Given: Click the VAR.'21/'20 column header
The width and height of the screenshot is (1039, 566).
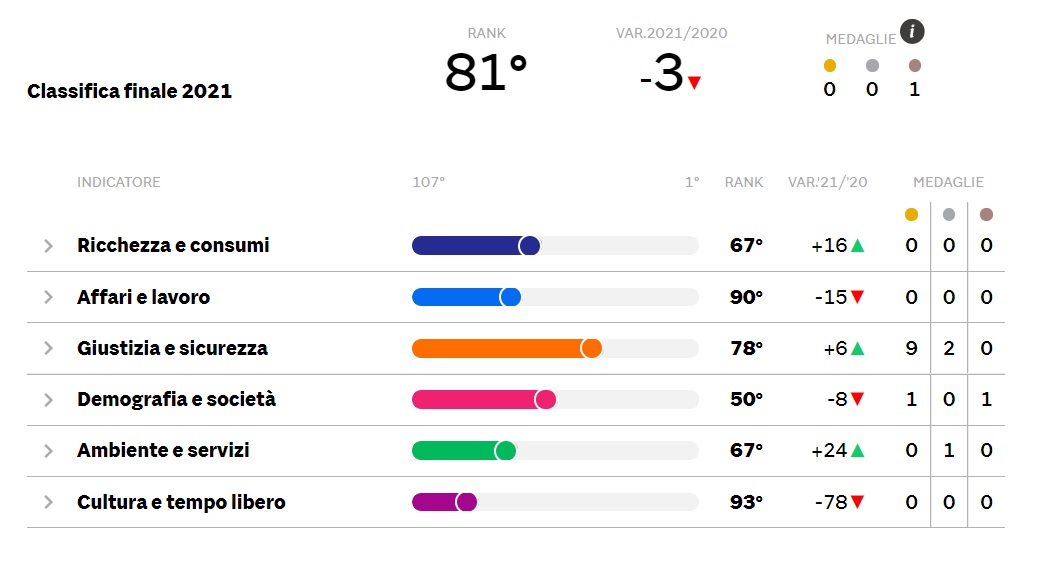Looking at the screenshot, I should coord(827,182).
